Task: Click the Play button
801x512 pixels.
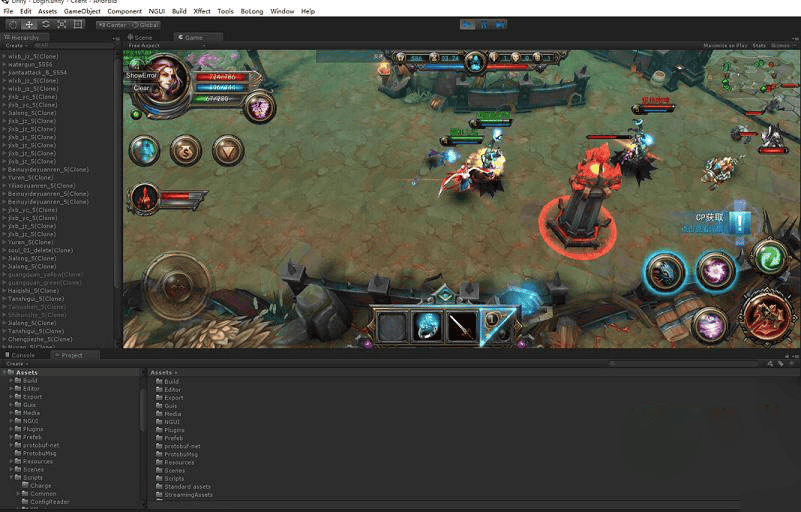Action: pos(467,24)
